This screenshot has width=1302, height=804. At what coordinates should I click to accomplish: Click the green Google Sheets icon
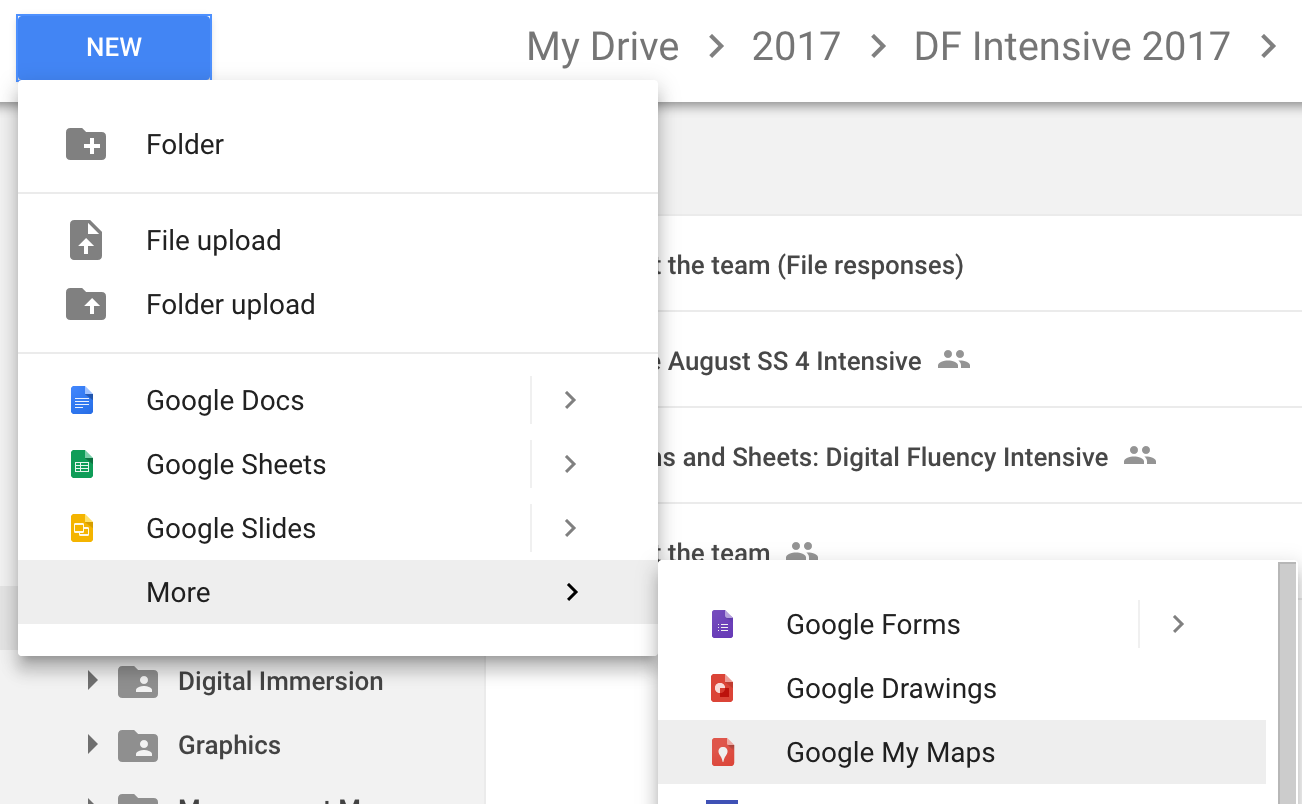(x=82, y=465)
